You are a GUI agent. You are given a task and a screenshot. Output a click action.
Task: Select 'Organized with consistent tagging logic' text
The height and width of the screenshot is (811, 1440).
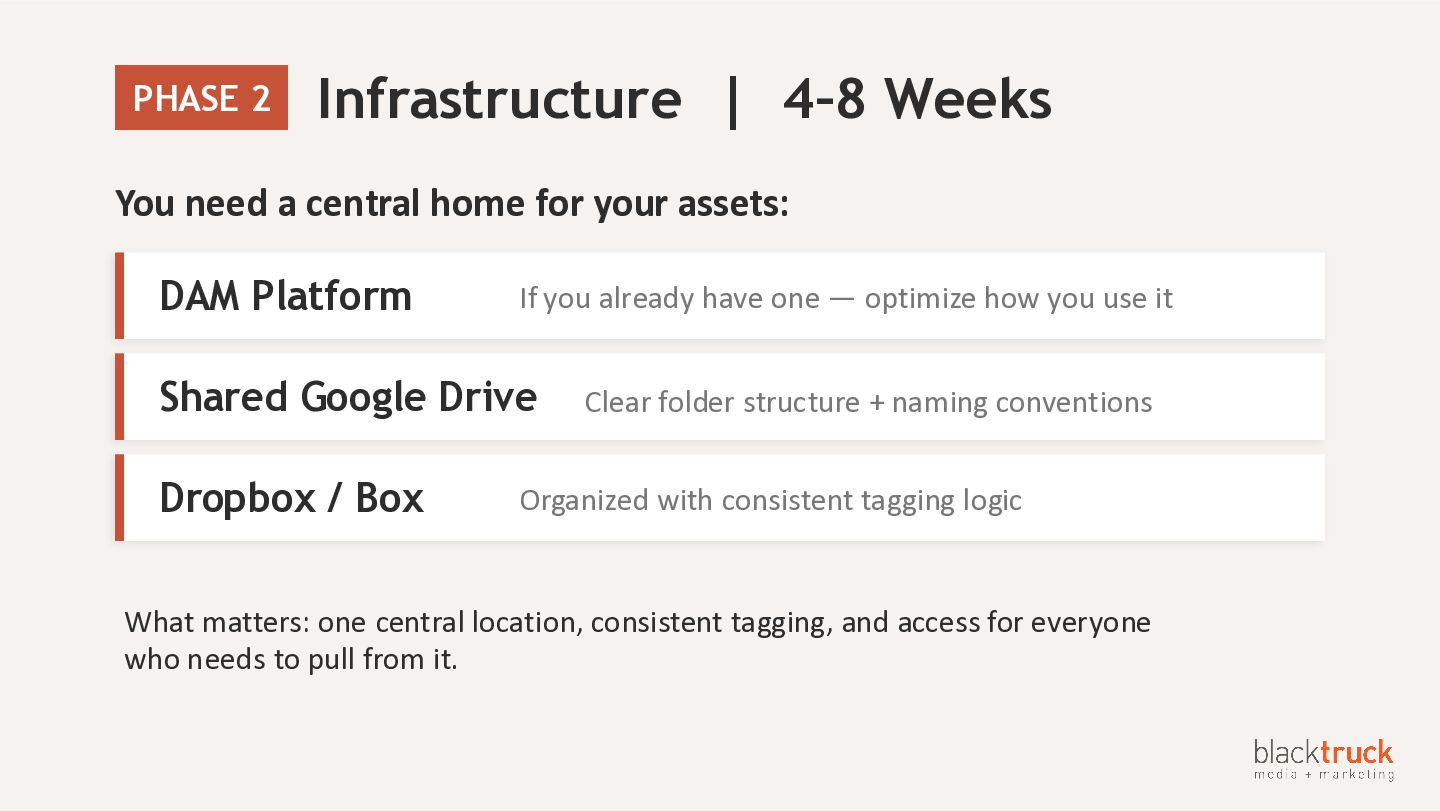(770, 500)
